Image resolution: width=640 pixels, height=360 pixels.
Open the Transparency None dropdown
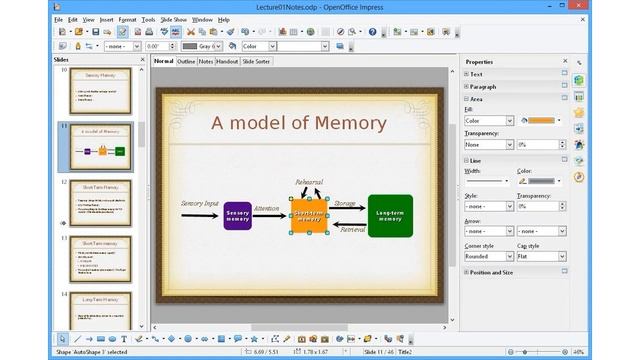pyautogui.click(x=489, y=145)
